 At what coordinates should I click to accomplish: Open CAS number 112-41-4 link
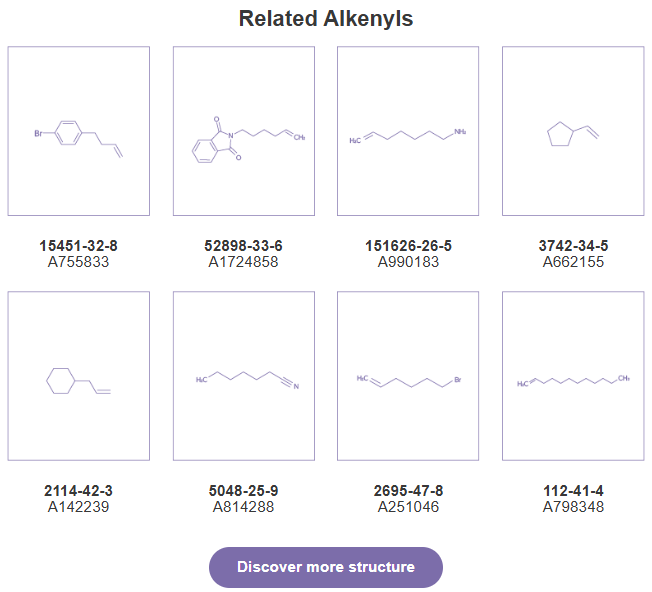[573, 491]
